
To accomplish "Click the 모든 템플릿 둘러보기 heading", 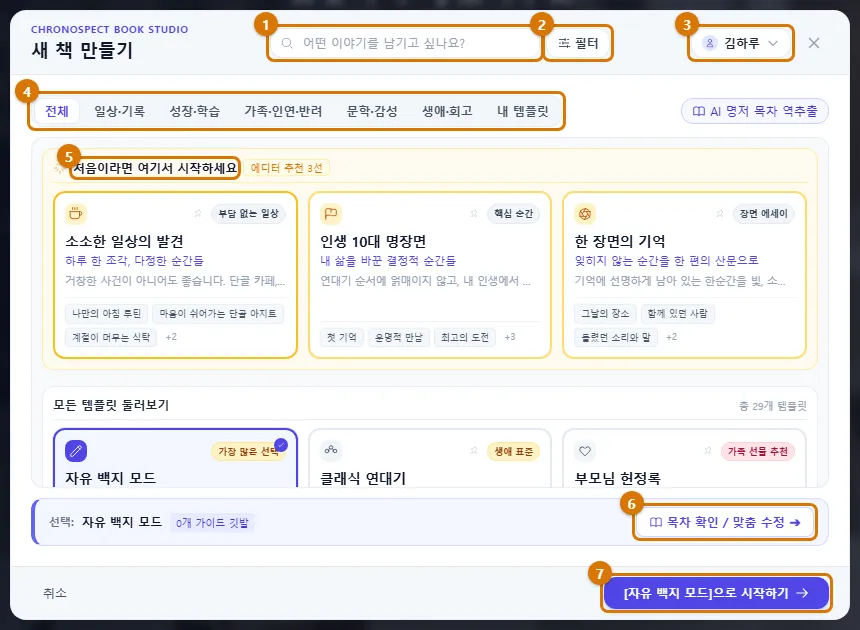I will 111,405.
